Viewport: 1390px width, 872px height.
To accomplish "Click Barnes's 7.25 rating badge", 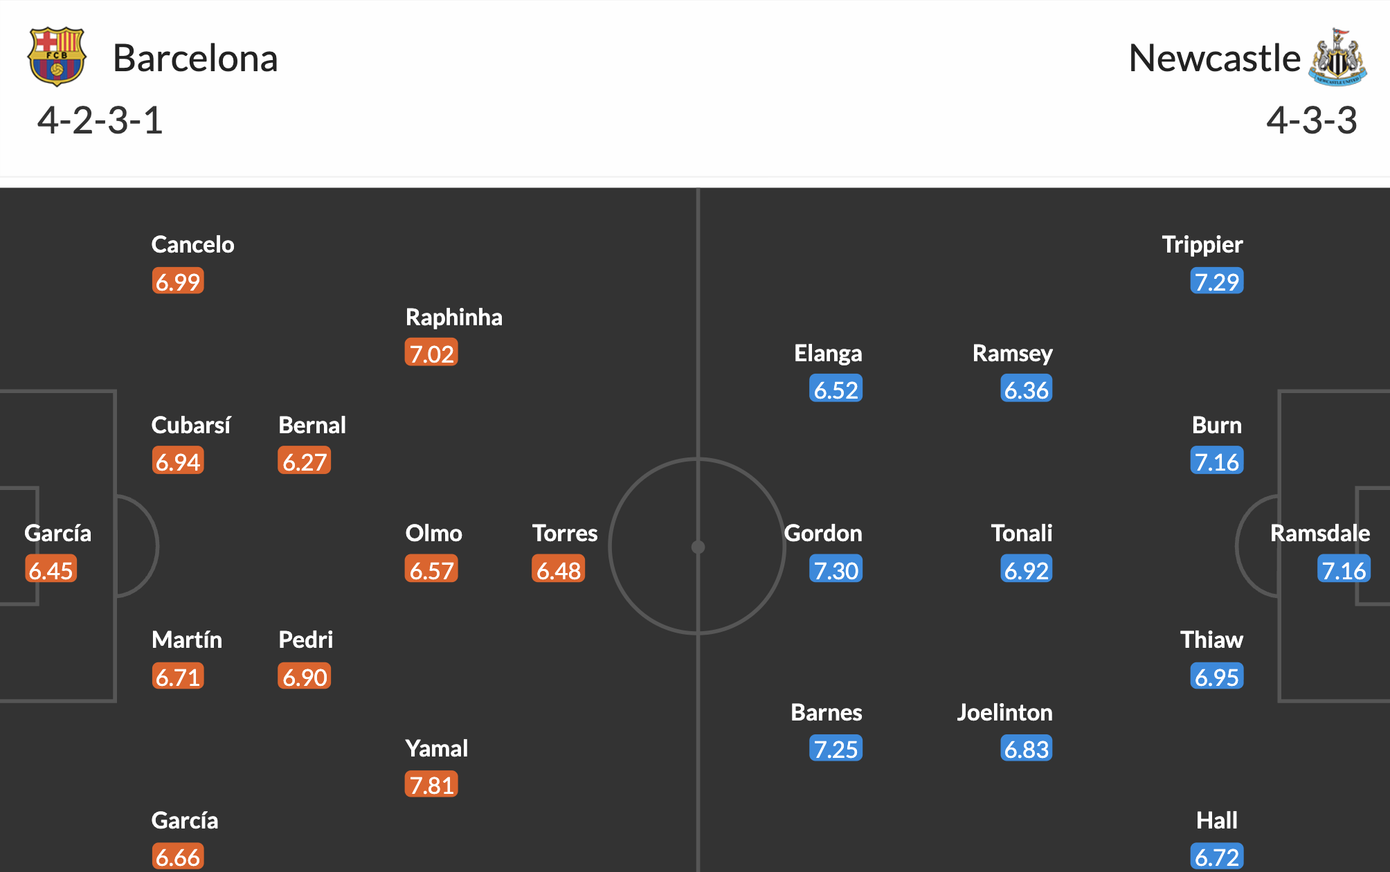I will pyautogui.click(x=835, y=749).
